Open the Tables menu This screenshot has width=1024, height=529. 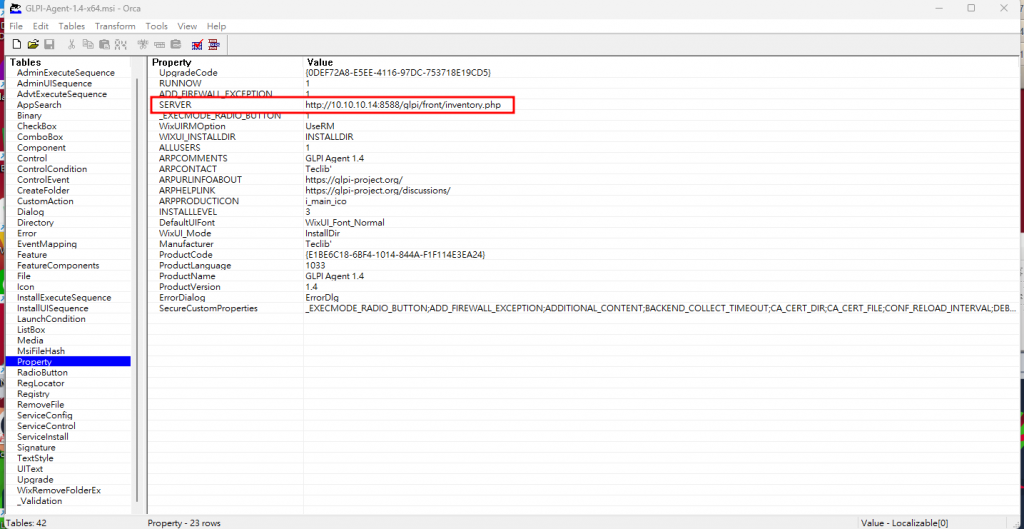[x=72, y=26]
